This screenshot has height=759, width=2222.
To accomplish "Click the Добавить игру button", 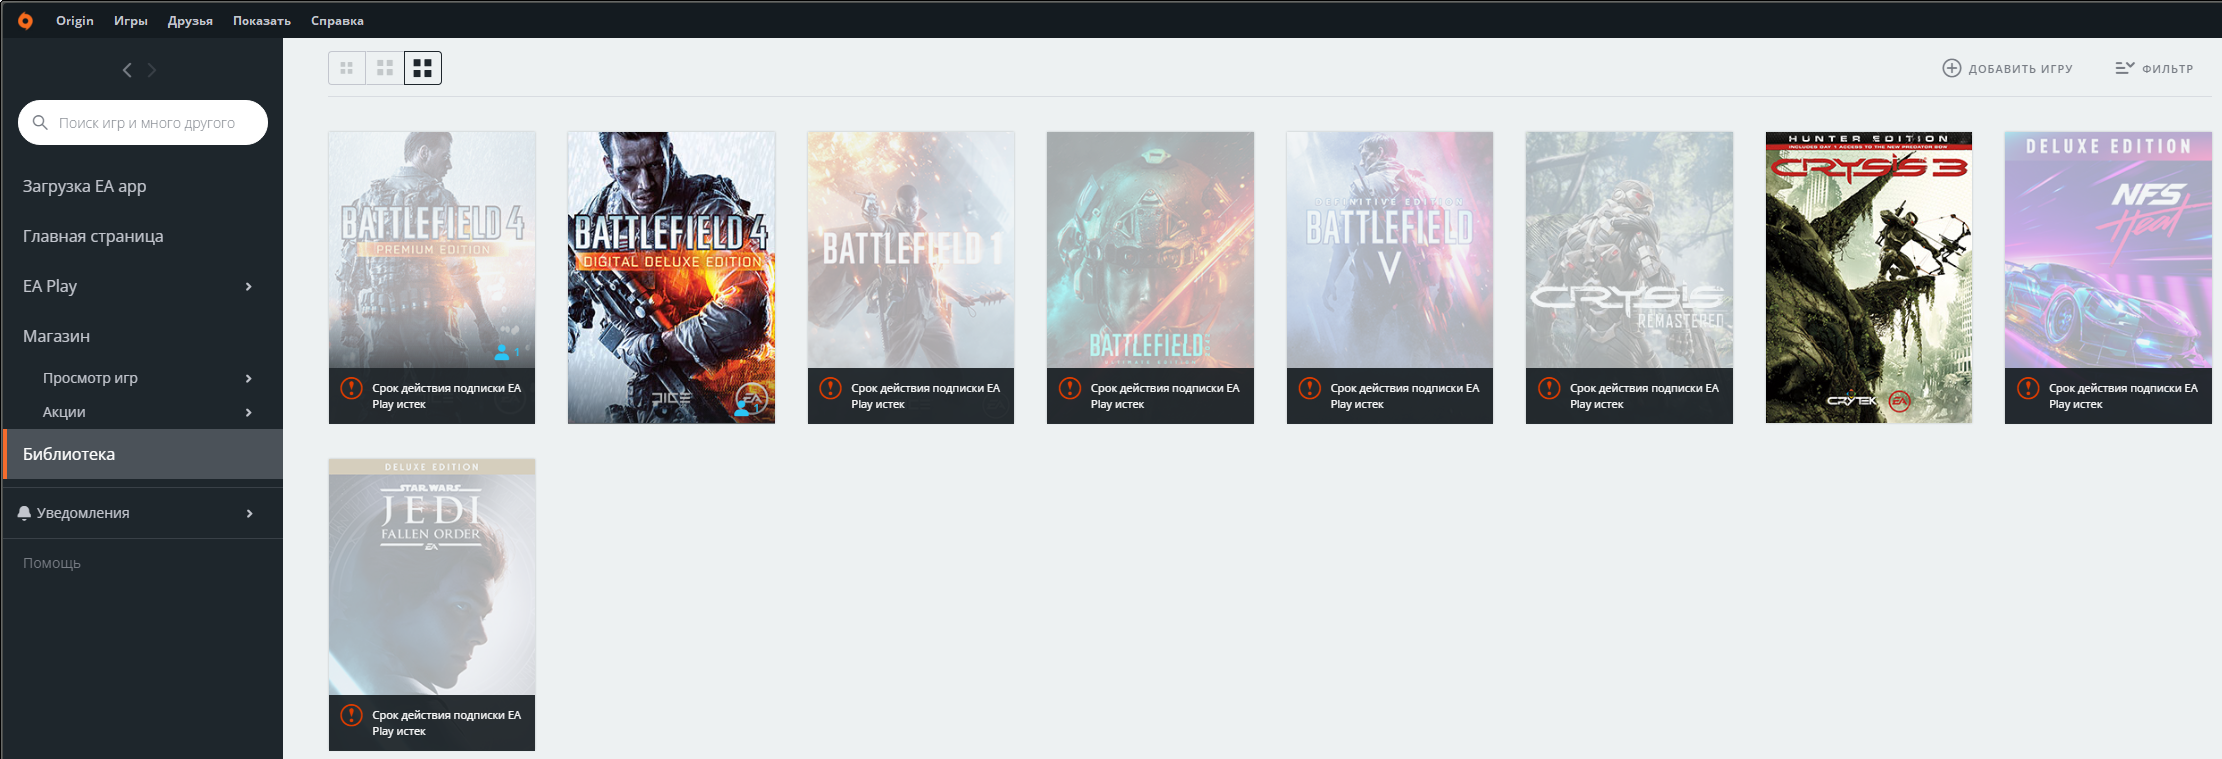I will pos(2007,68).
